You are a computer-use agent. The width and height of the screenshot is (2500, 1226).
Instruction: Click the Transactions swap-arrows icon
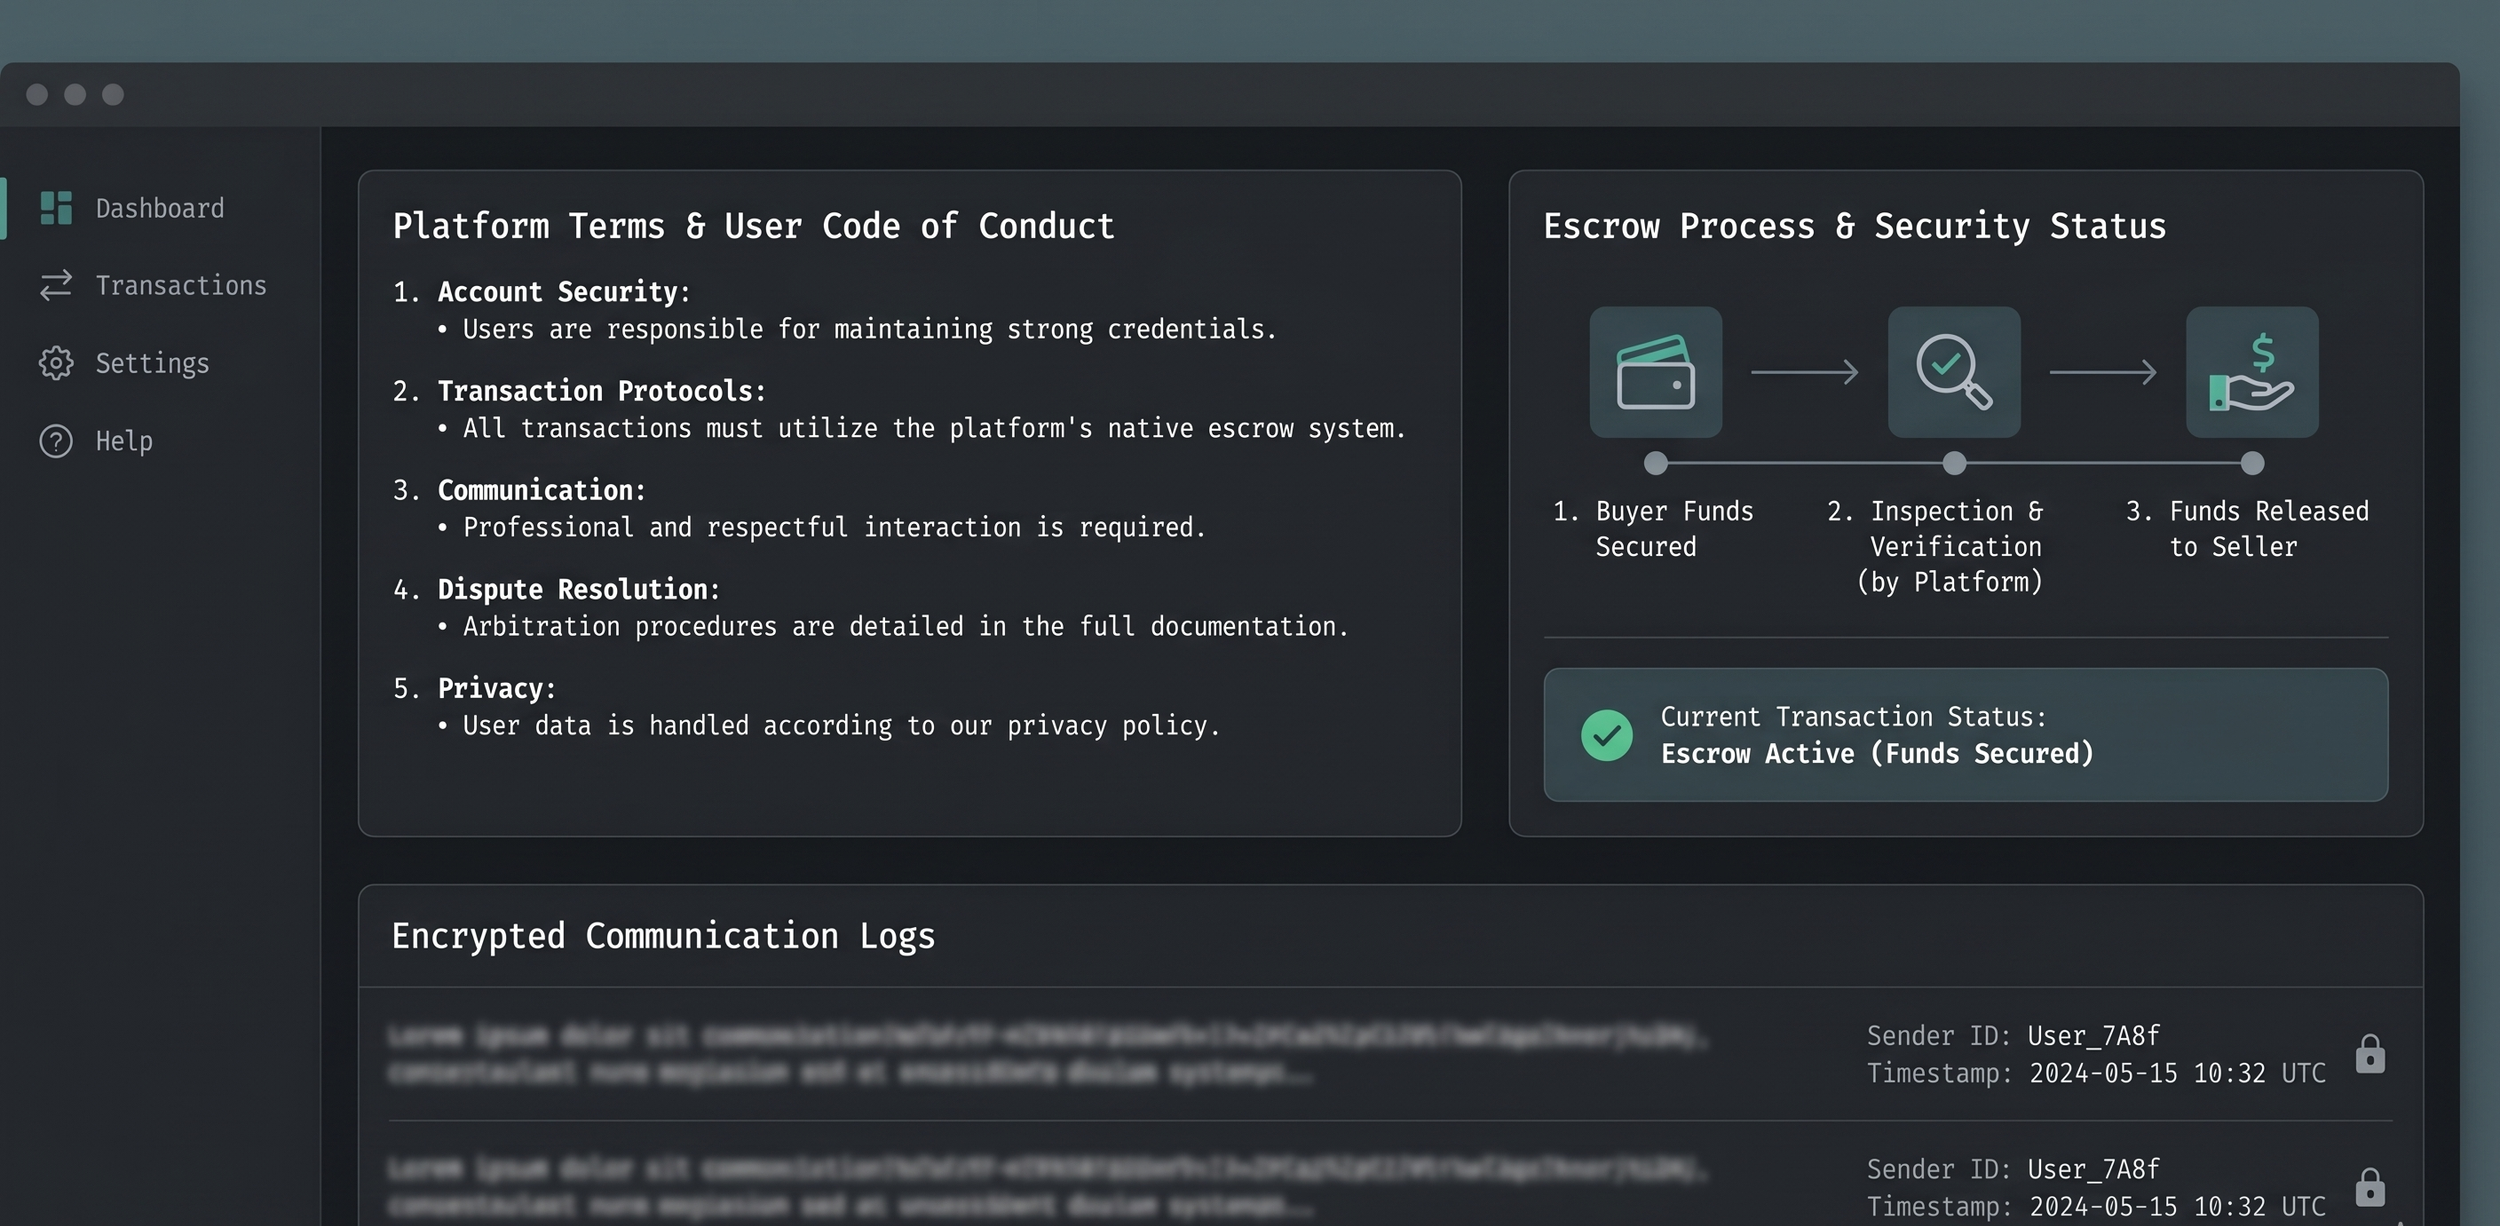56,285
